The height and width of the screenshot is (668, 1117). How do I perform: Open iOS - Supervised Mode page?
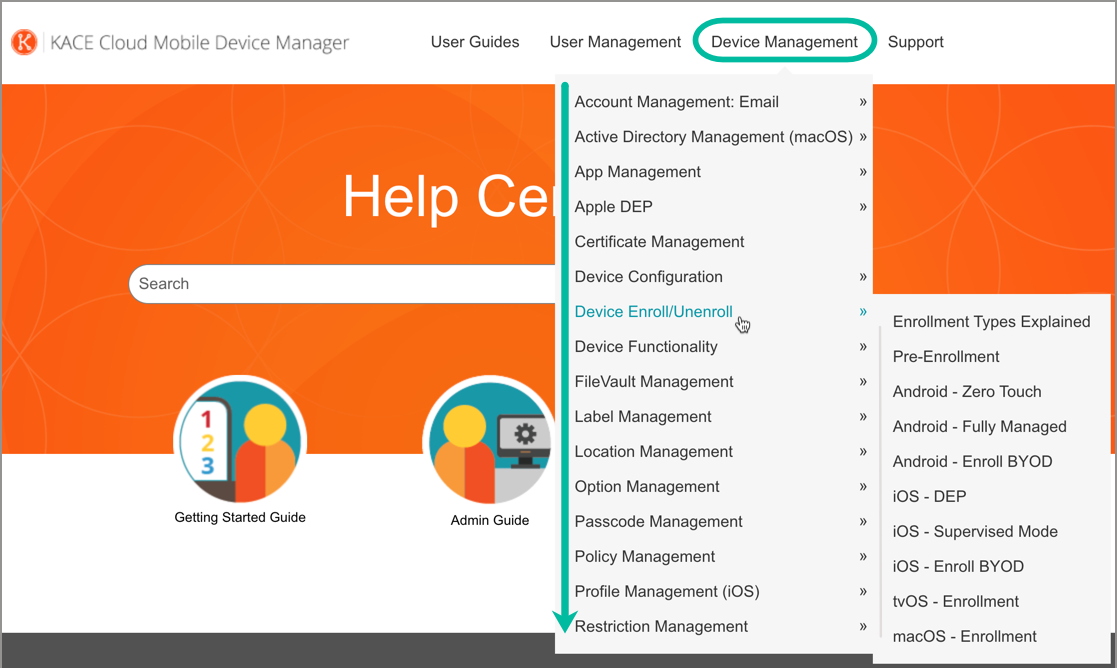pos(975,532)
